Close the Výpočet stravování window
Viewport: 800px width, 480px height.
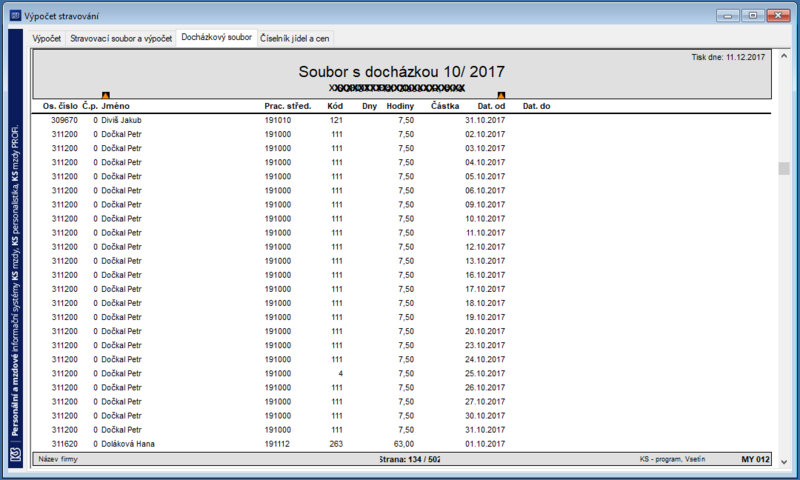click(778, 16)
